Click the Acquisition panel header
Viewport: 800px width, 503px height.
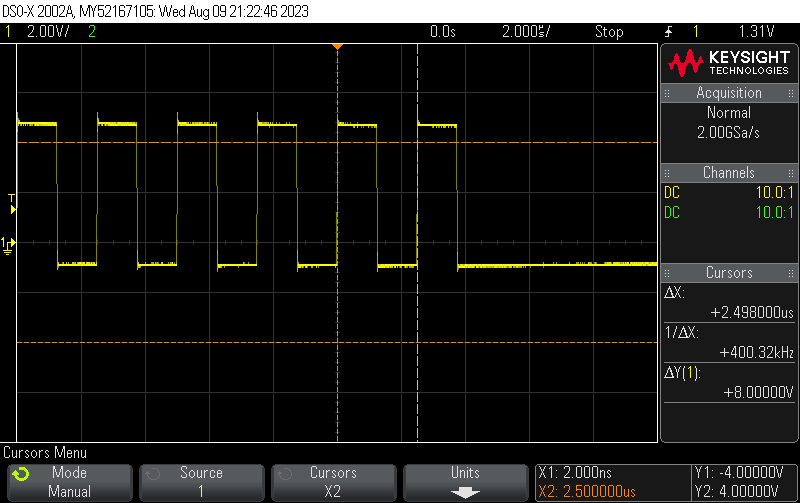click(x=729, y=93)
